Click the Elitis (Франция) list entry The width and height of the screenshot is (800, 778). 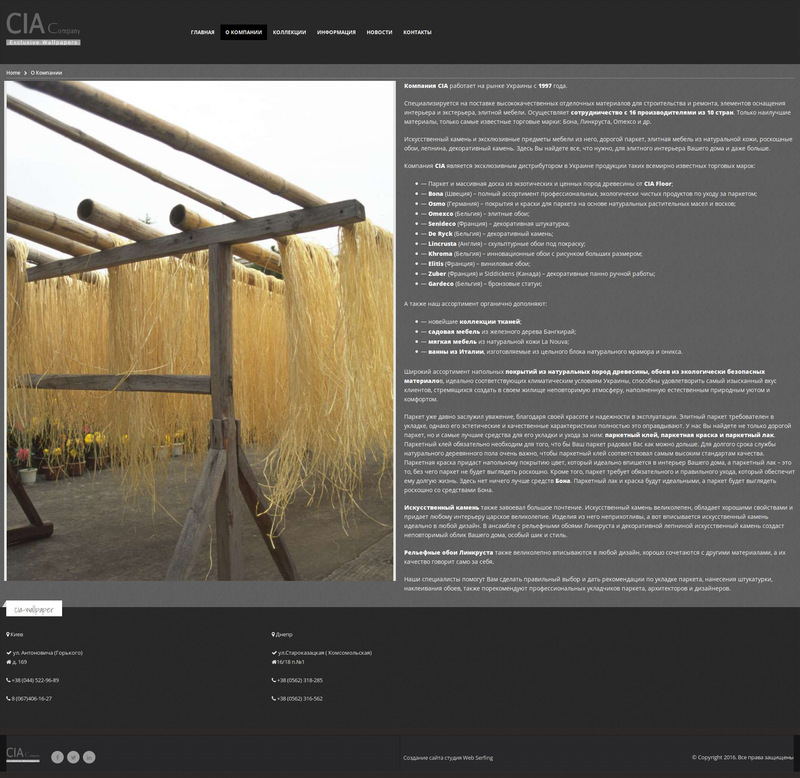pos(476,264)
